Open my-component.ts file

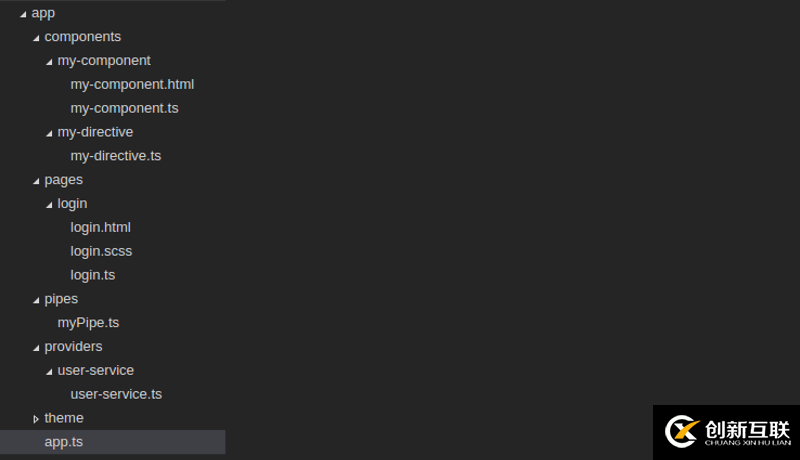click(x=124, y=108)
